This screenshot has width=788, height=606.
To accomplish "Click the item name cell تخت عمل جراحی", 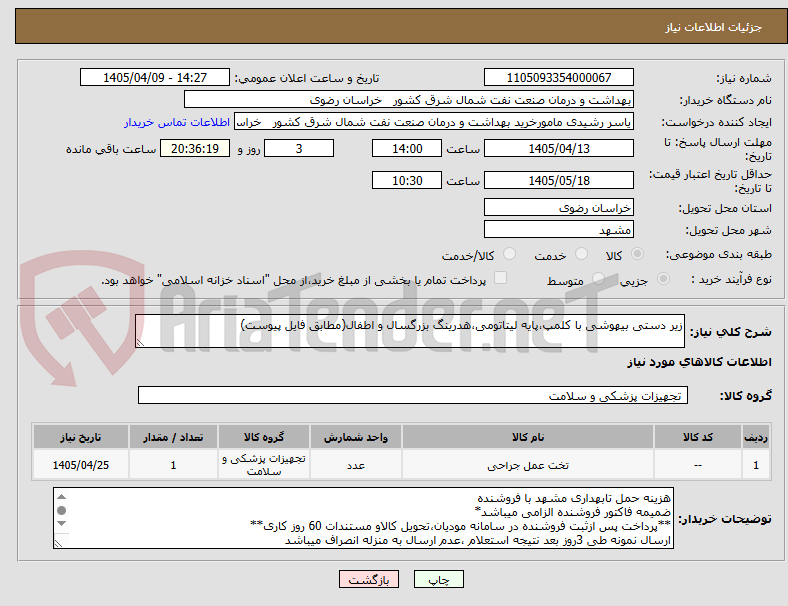I will [x=528, y=465].
